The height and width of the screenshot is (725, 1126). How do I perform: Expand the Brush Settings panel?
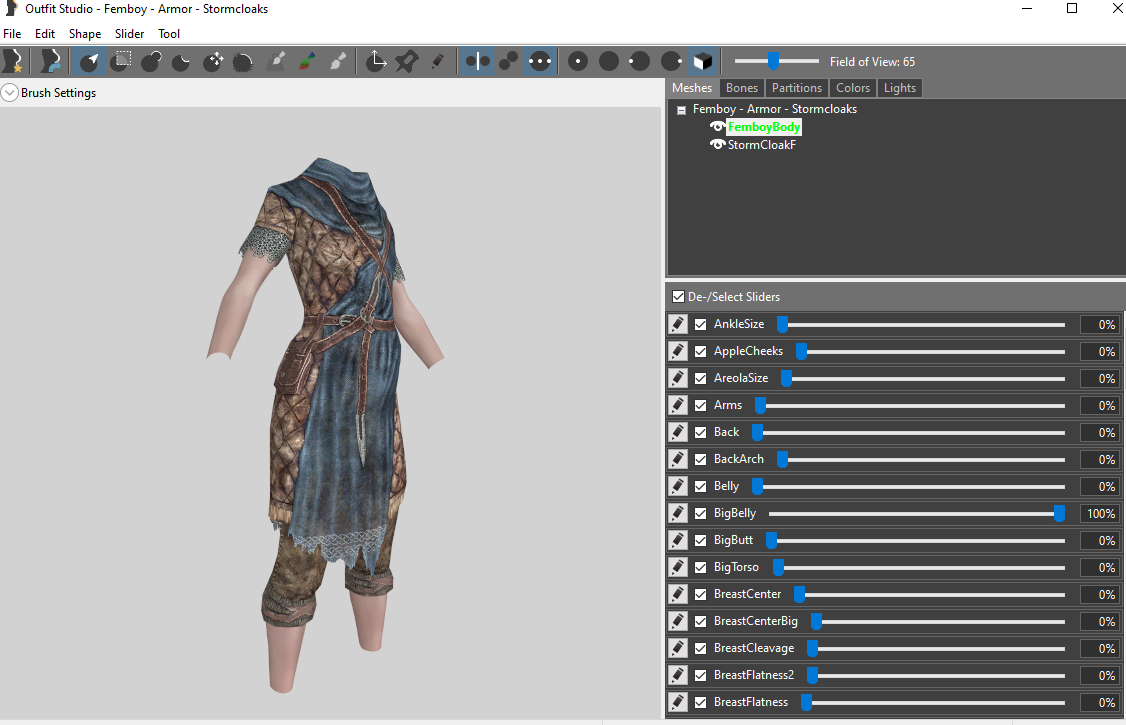(10, 93)
